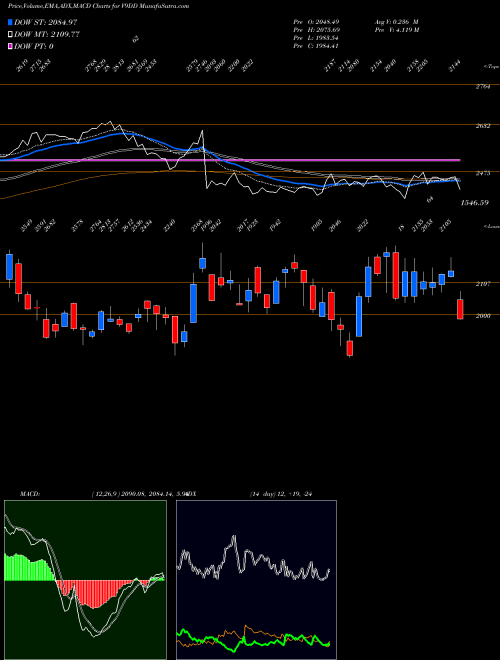The image size is (500, 660).
Task: Select the 'DOW MT: 2109.77' legend text
Action: (x=47, y=35)
